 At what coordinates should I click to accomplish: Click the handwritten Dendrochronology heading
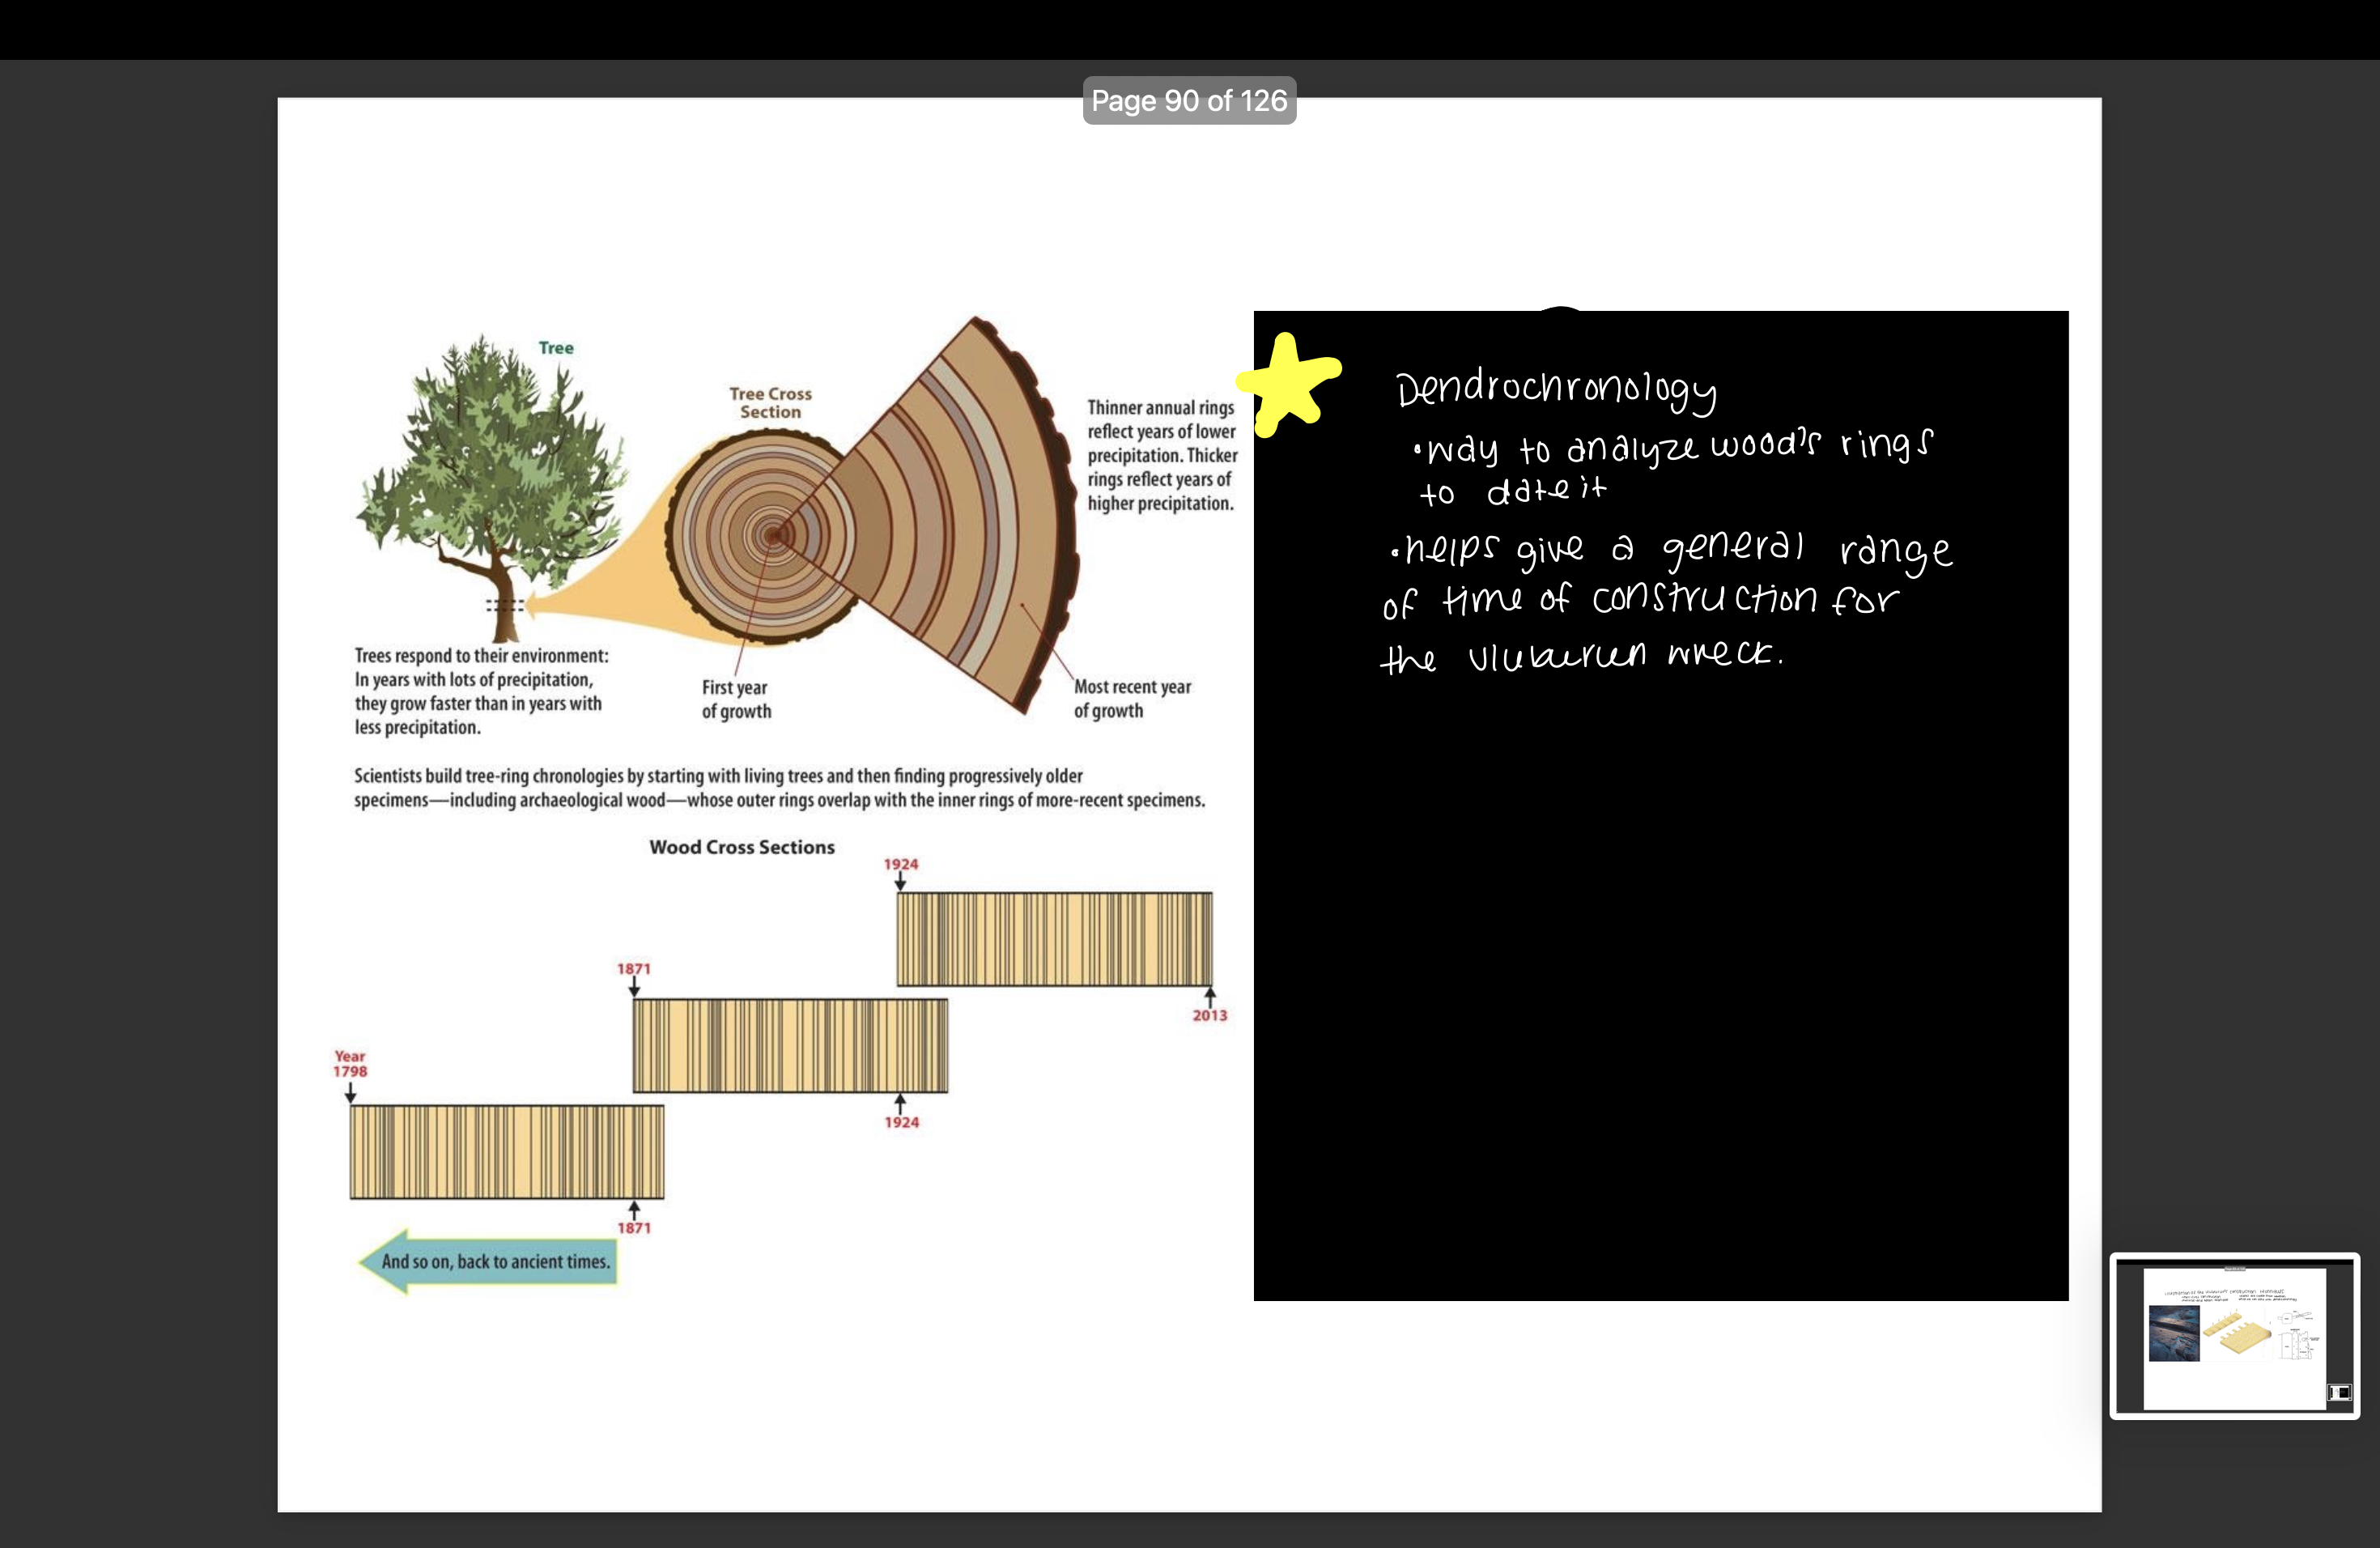pos(1555,390)
